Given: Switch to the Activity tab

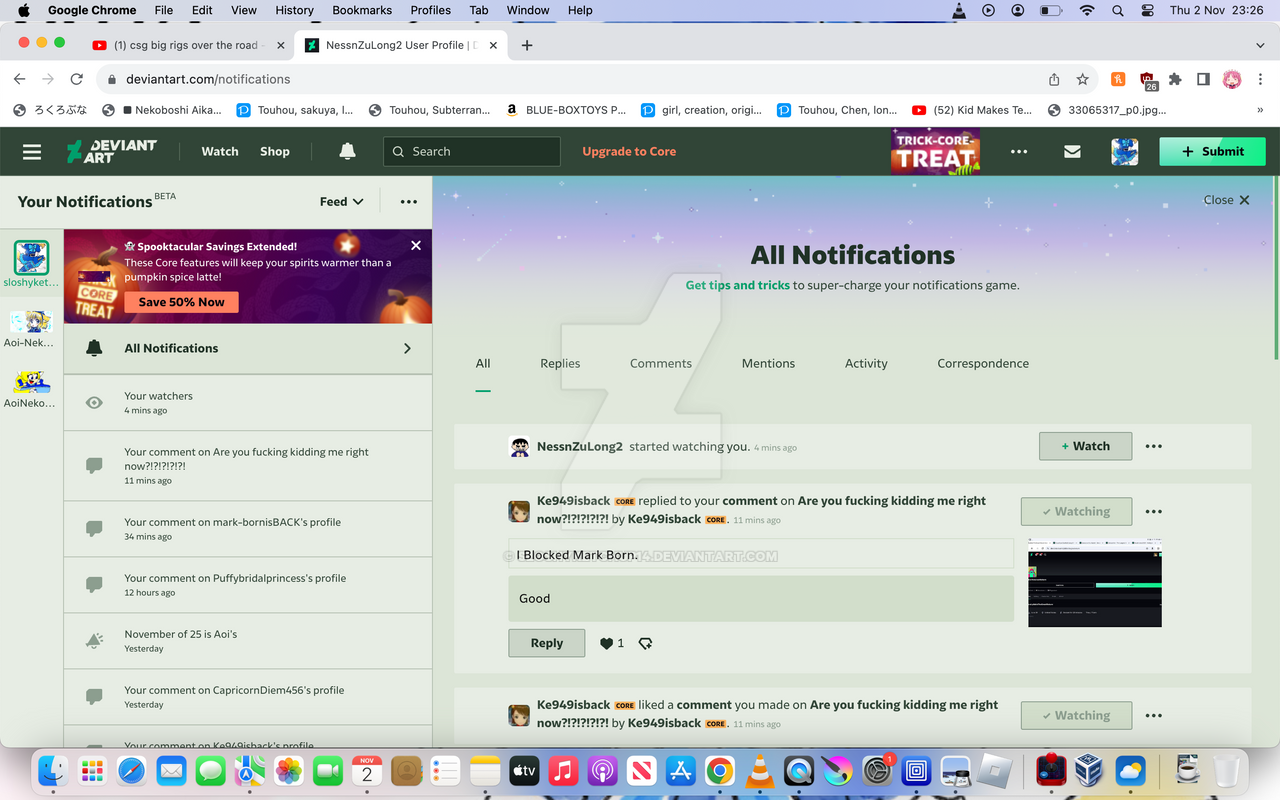Looking at the screenshot, I should click(866, 363).
